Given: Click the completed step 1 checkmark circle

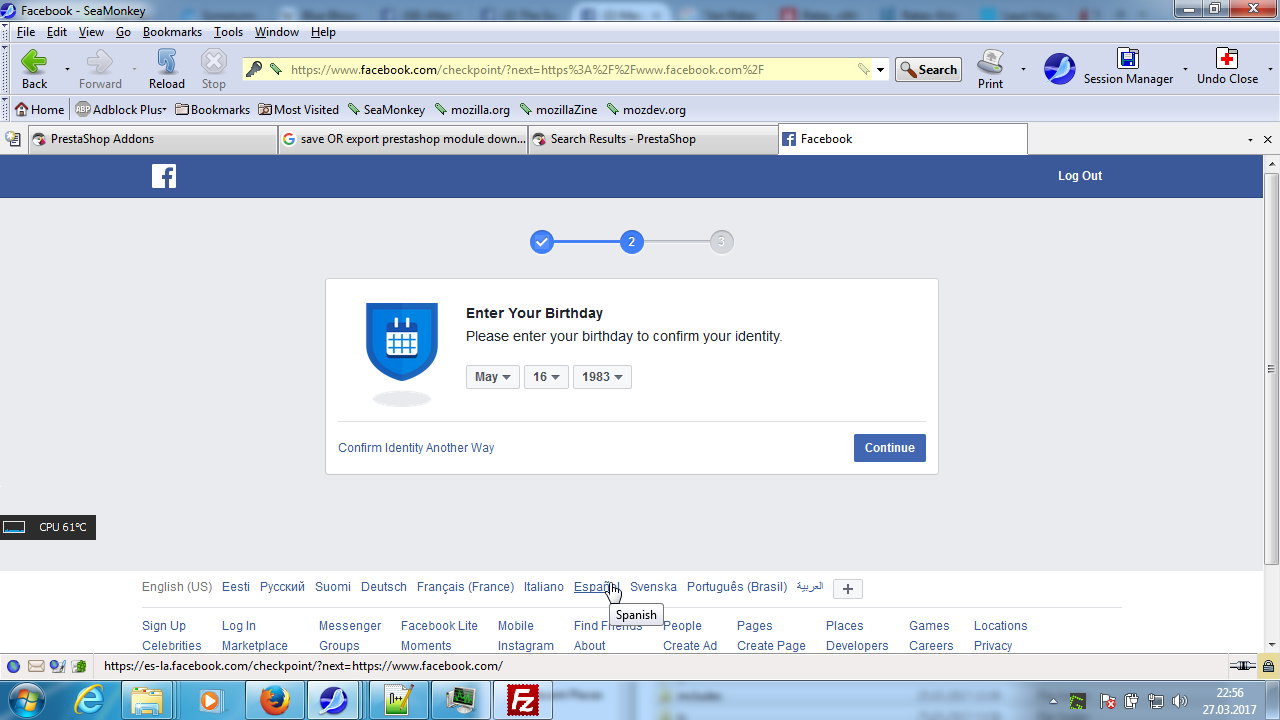Looking at the screenshot, I should click(542, 241).
